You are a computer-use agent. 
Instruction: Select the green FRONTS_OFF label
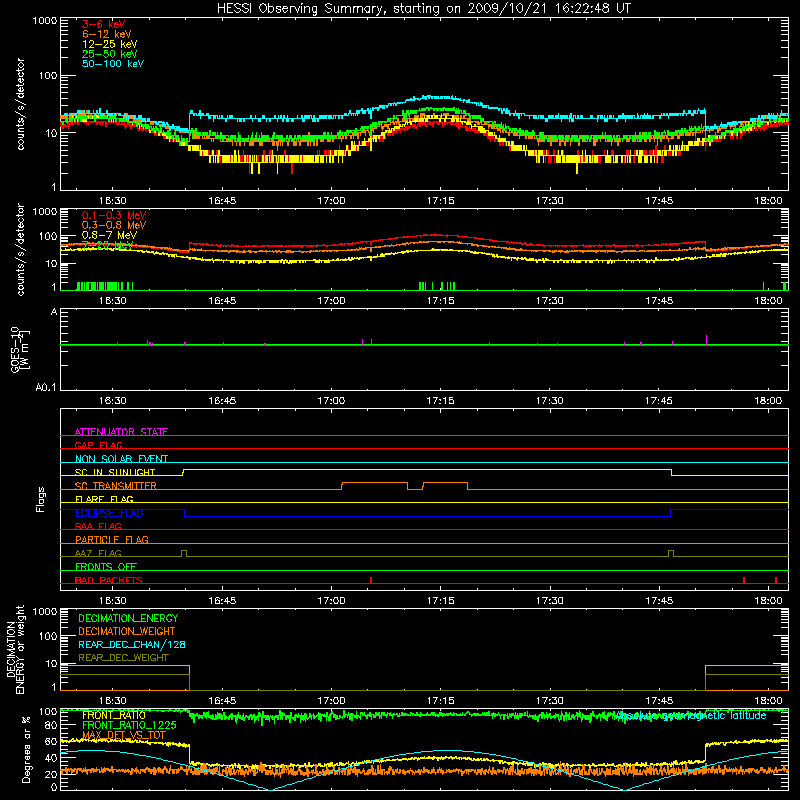[x=106, y=567]
